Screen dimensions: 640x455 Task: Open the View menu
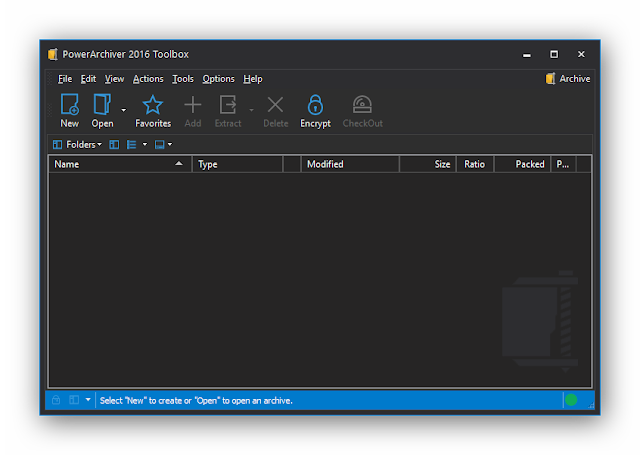(114, 79)
